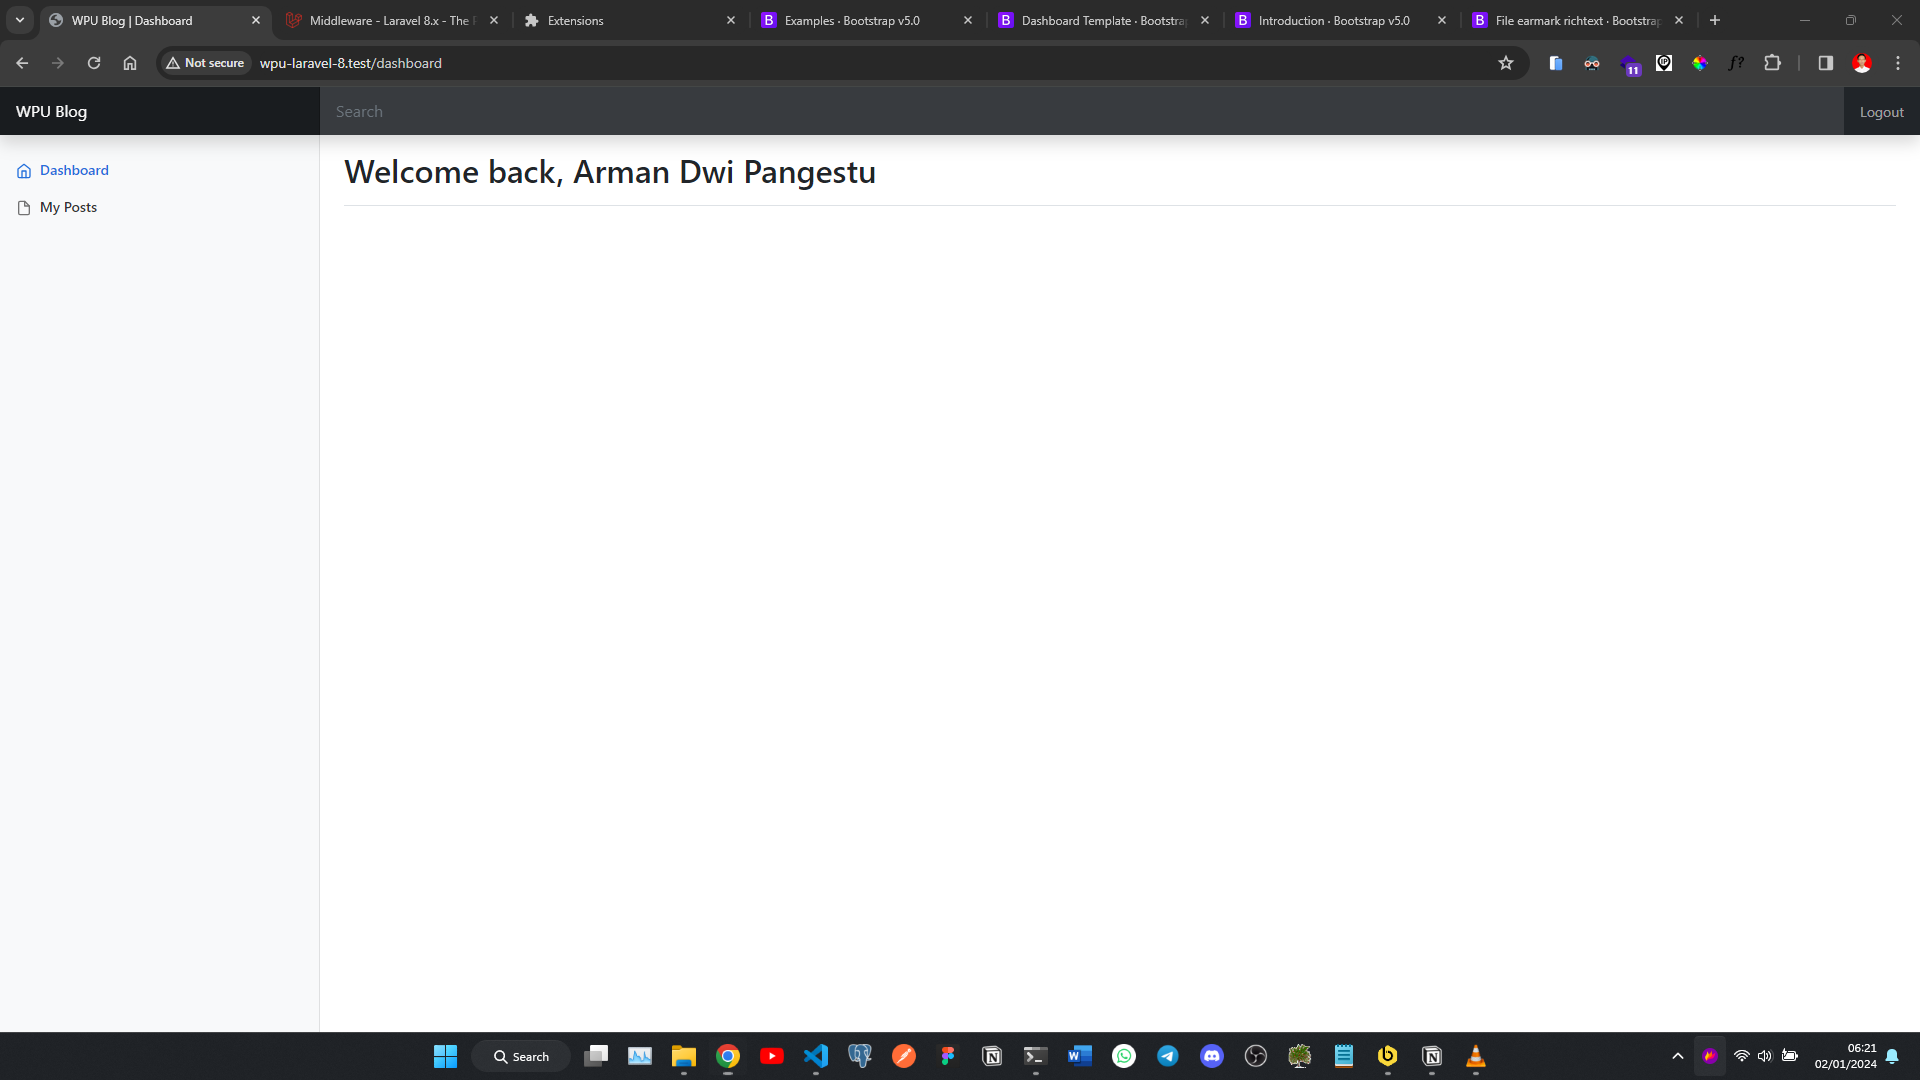The height and width of the screenshot is (1080, 1920).
Task: Select My Posts in the sidebar
Action: tap(68, 207)
